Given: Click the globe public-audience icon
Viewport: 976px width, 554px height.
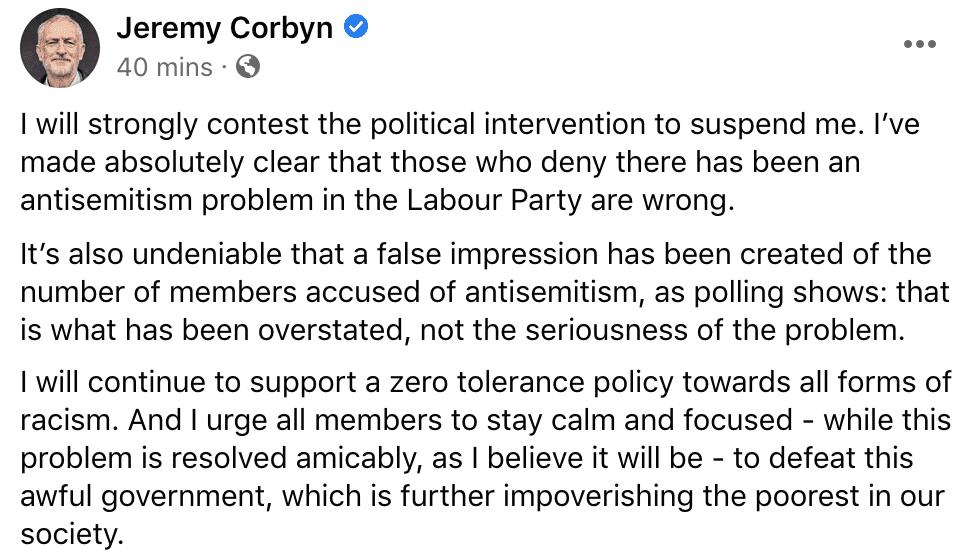Looking at the screenshot, I should point(248,66).
